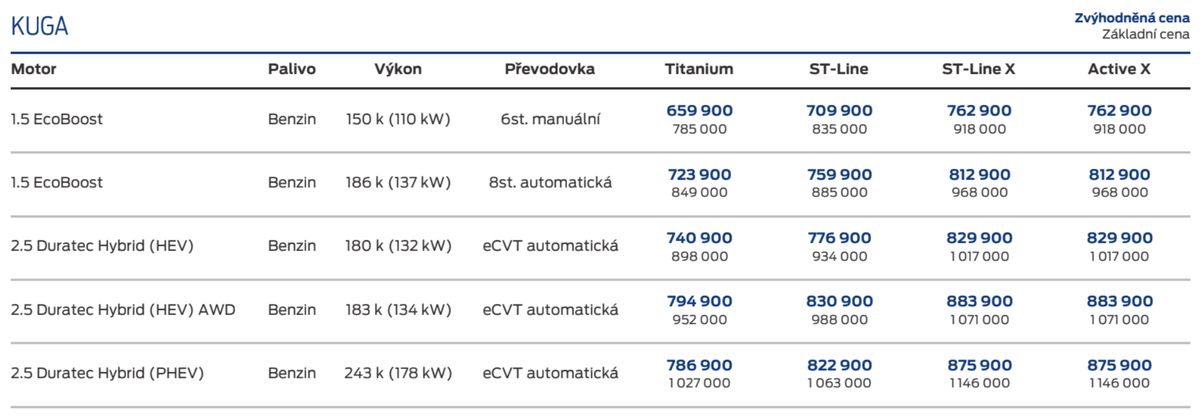
Task: Click the ST-Line X trim header
Action: [x=979, y=70]
